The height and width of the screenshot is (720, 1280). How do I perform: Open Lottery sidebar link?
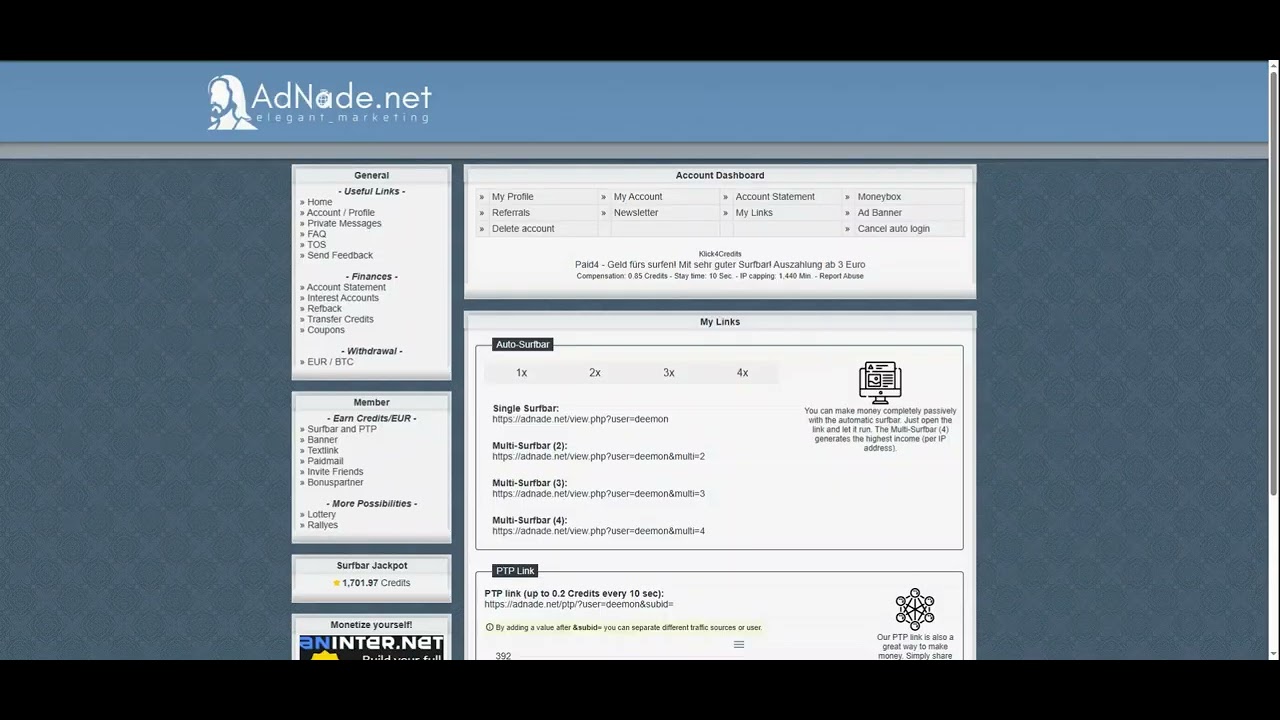322,515
